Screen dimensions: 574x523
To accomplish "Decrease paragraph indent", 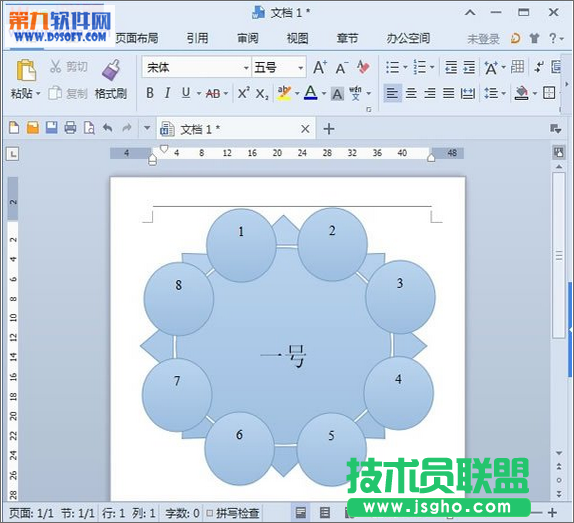I will pos(451,67).
